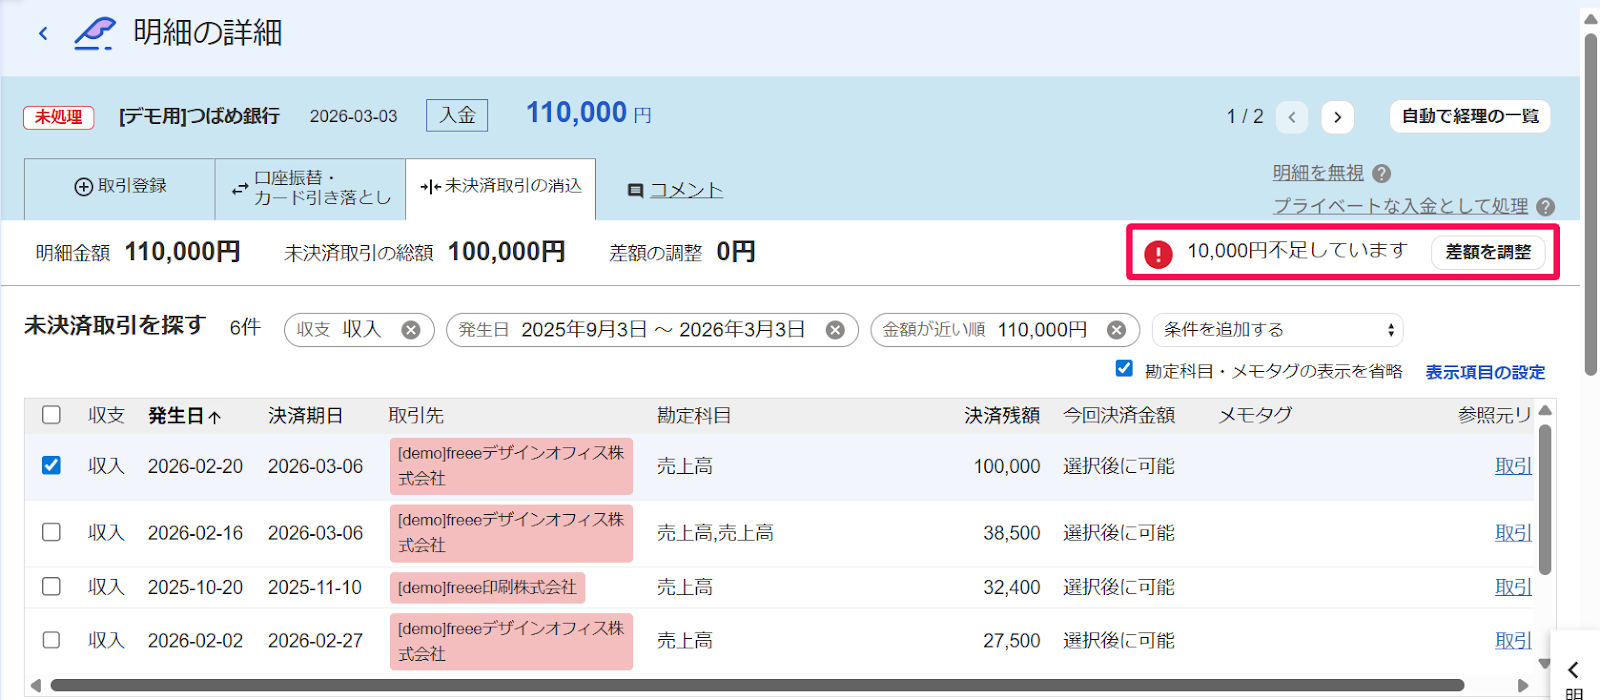Click partner tag in 2026-02-02 row
The height and width of the screenshot is (700, 1600).
[x=511, y=641]
